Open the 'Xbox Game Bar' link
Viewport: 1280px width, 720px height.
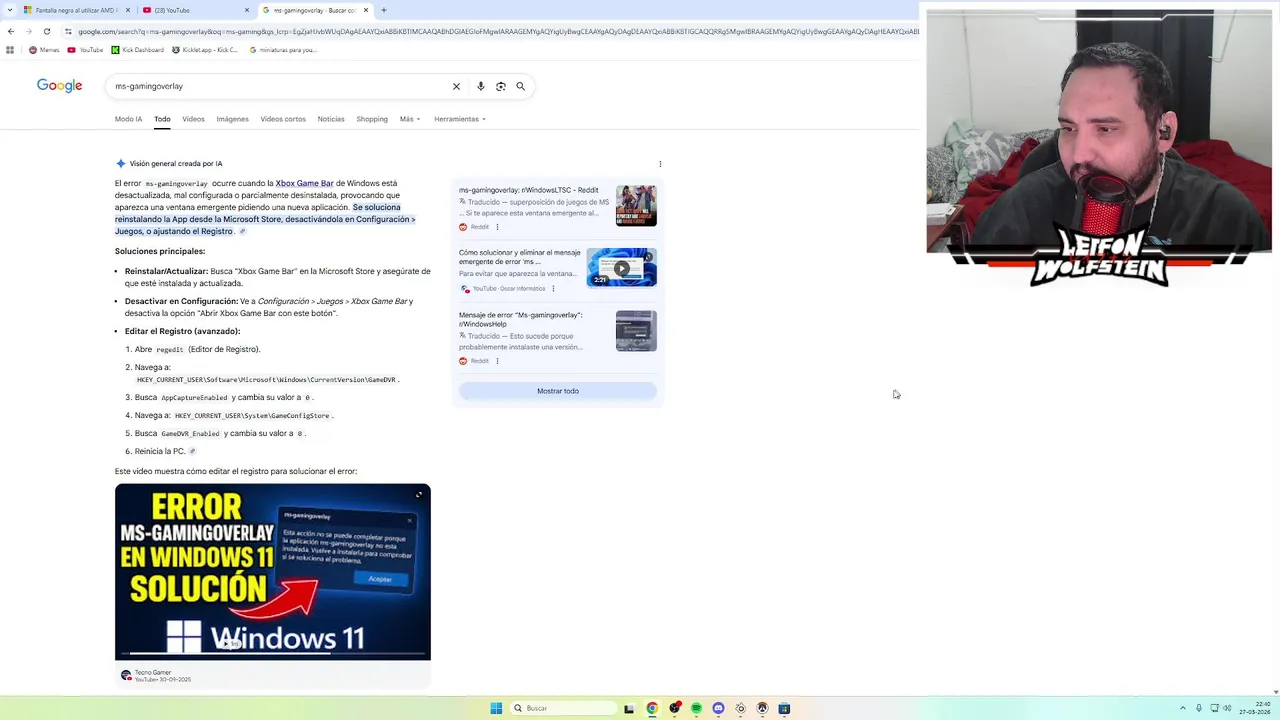pos(304,184)
